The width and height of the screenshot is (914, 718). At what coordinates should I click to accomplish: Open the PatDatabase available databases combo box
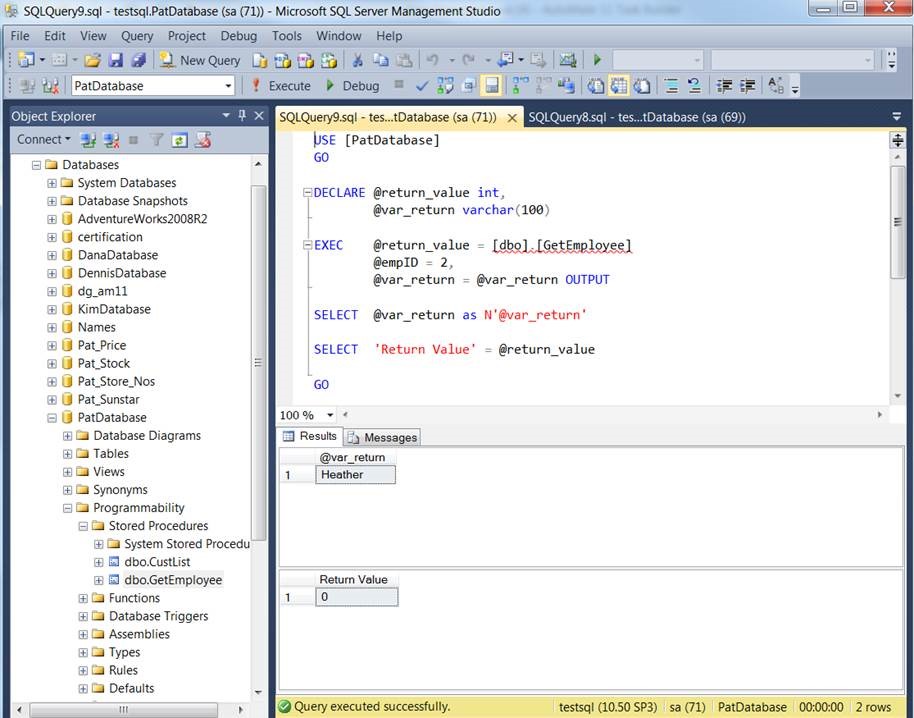pos(153,86)
